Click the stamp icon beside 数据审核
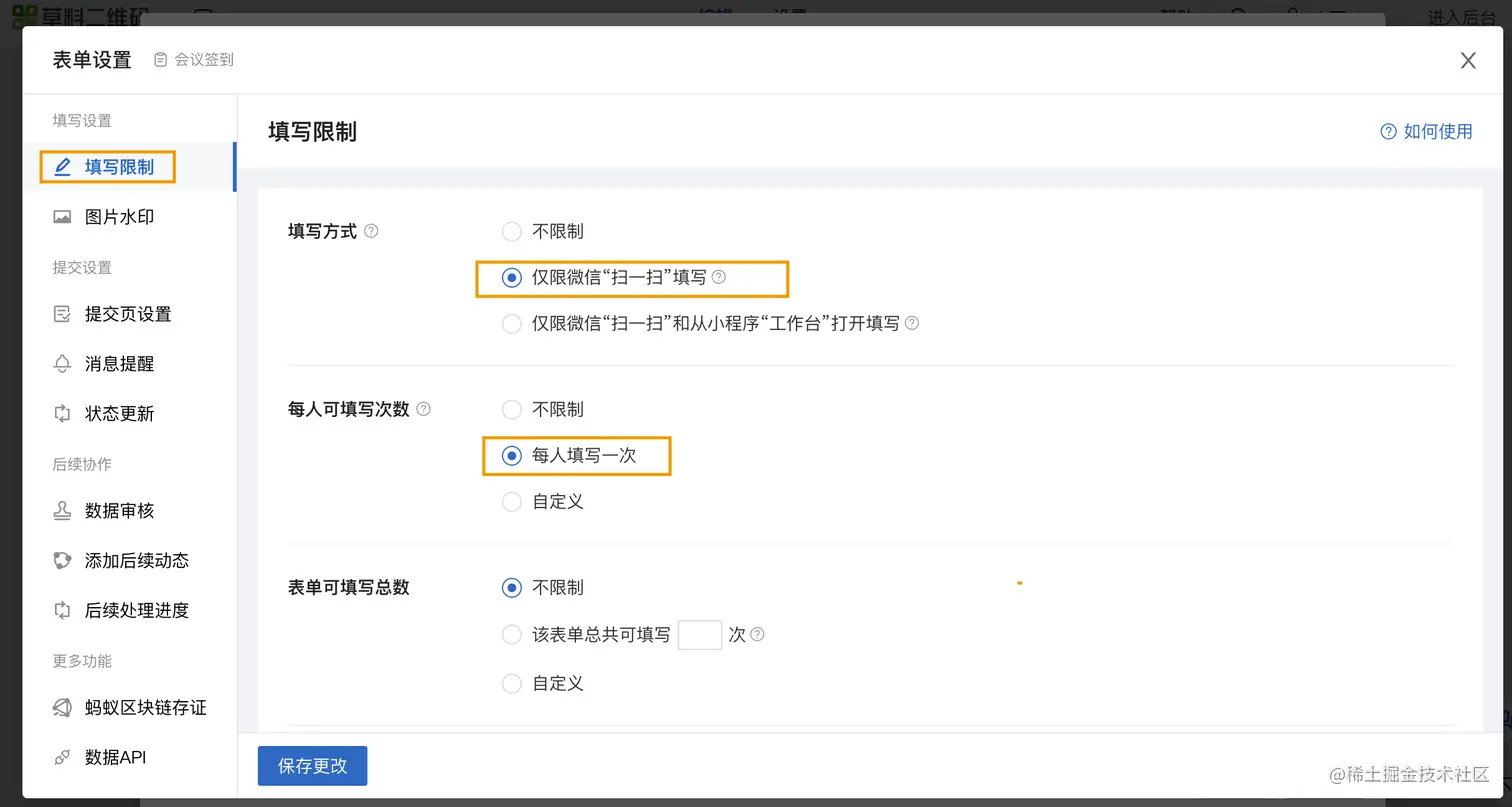Viewport: 1512px width, 807px height. [x=62, y=511]
